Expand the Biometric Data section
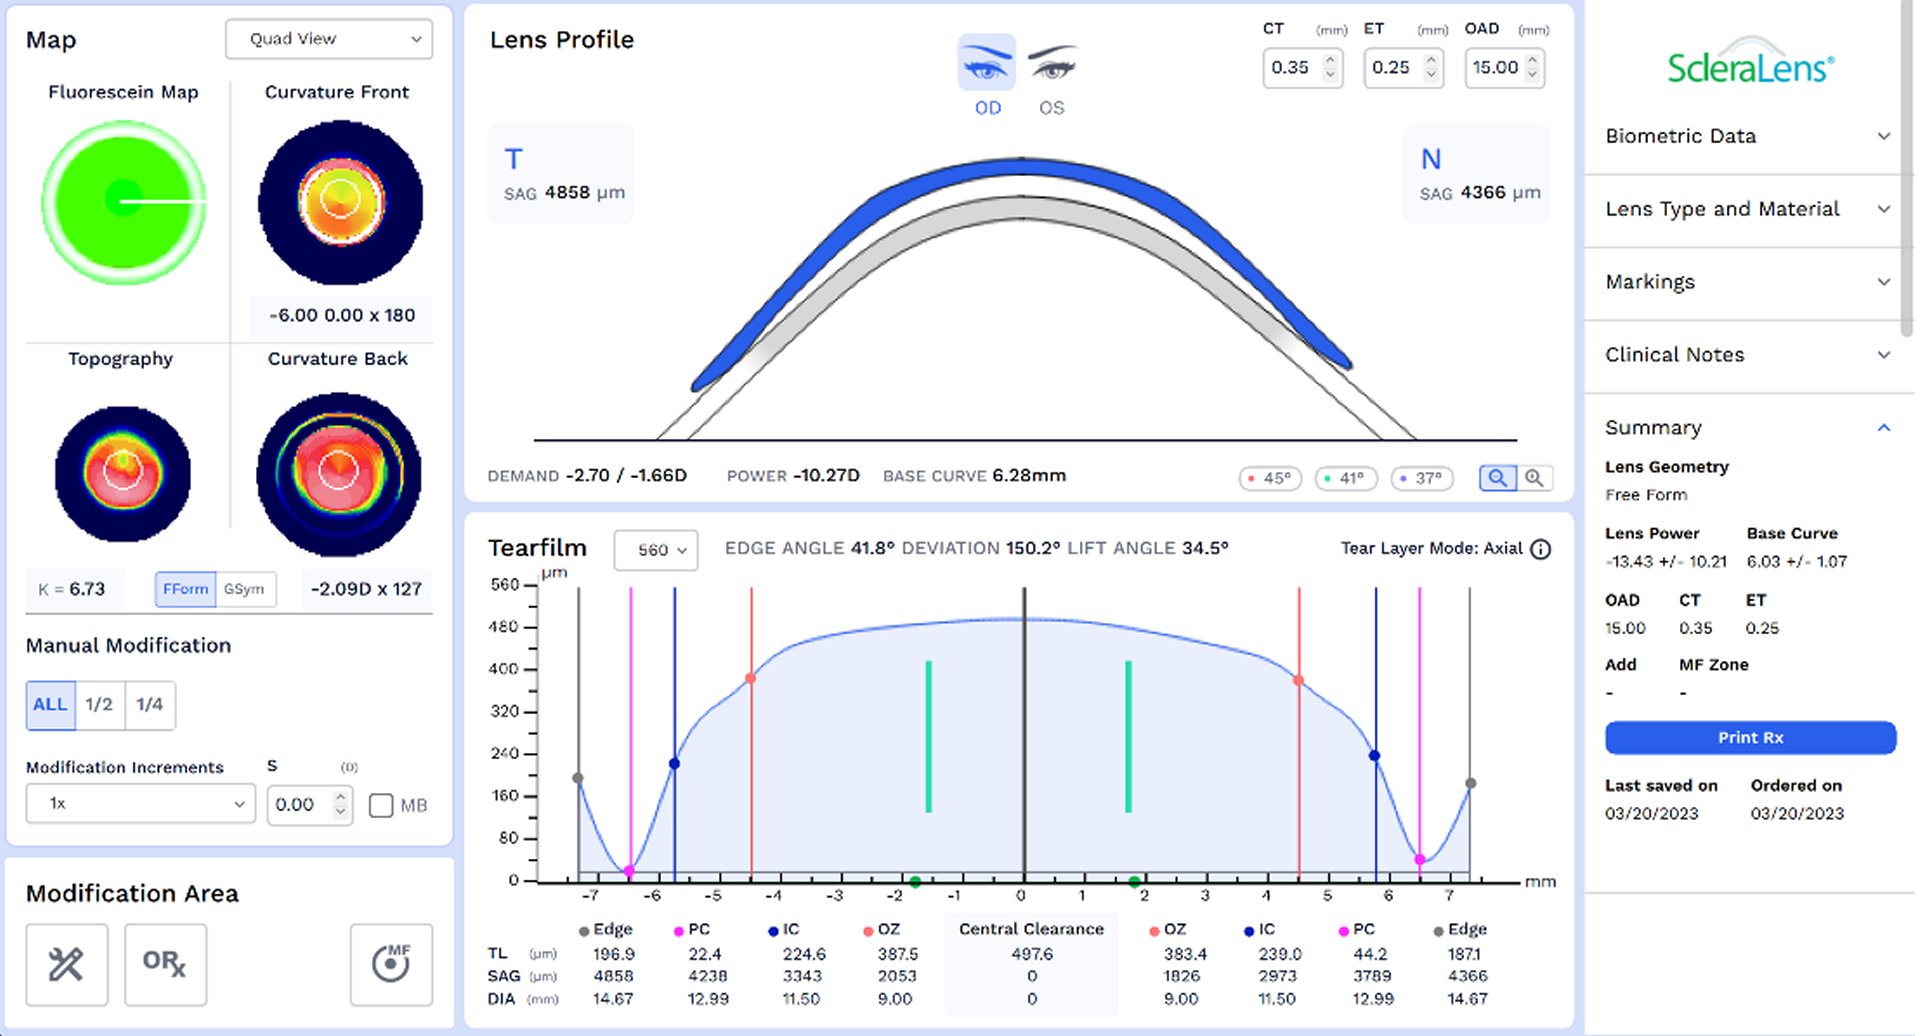The image size is (1915, 1036). click(x=1747, y=136)
